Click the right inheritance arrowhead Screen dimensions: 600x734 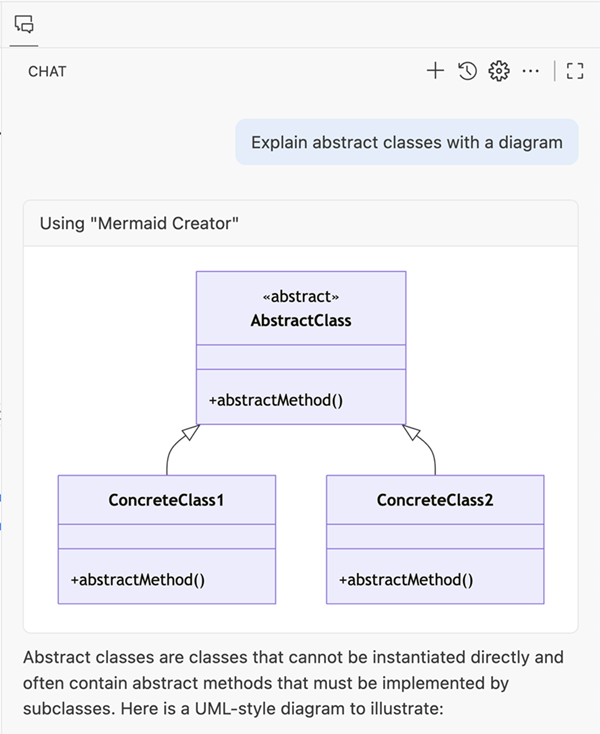411,433
